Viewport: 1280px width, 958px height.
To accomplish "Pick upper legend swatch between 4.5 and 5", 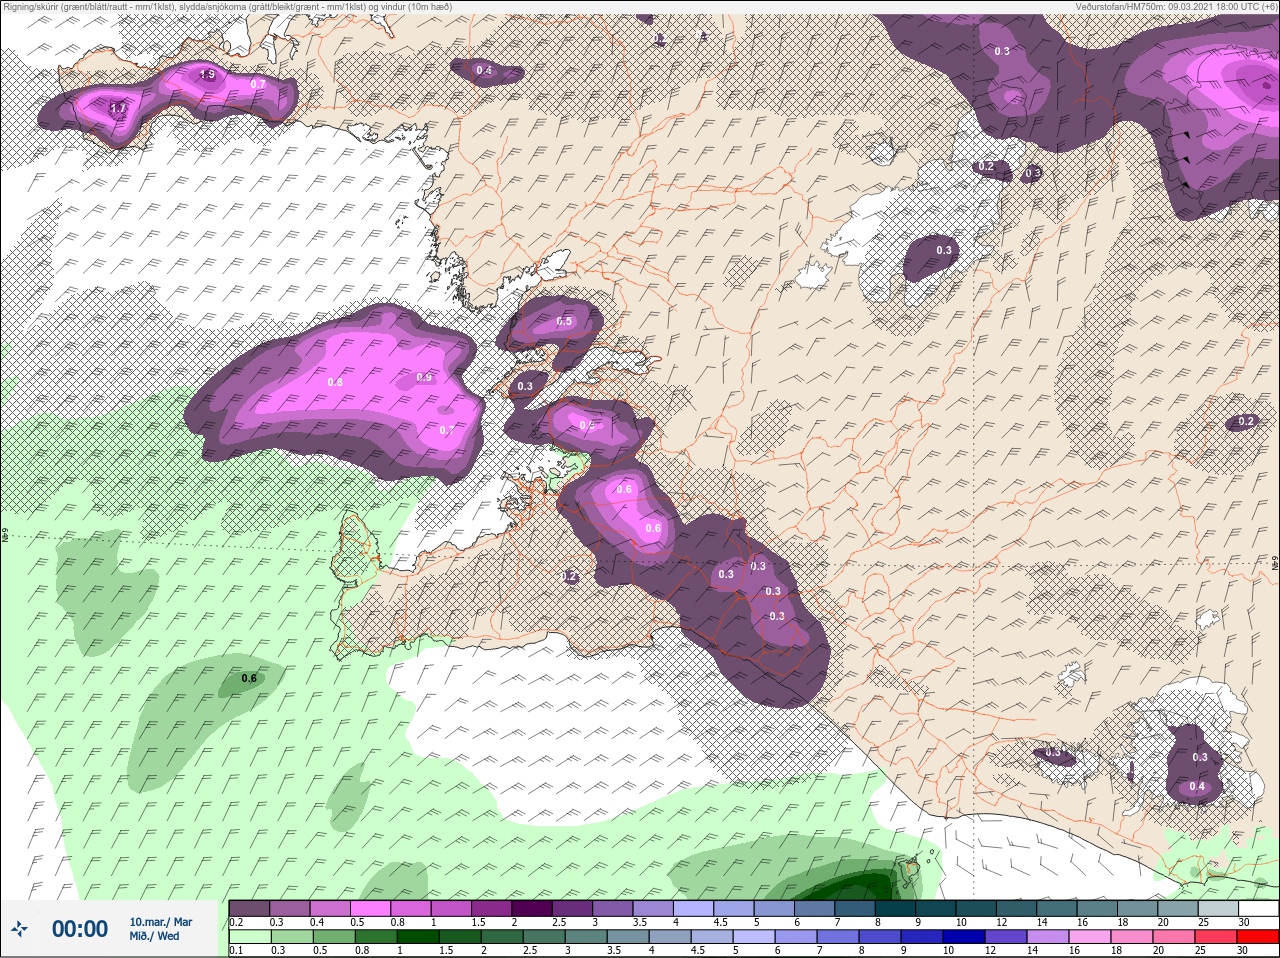I will pyautogui.click(x=736, y=908).
